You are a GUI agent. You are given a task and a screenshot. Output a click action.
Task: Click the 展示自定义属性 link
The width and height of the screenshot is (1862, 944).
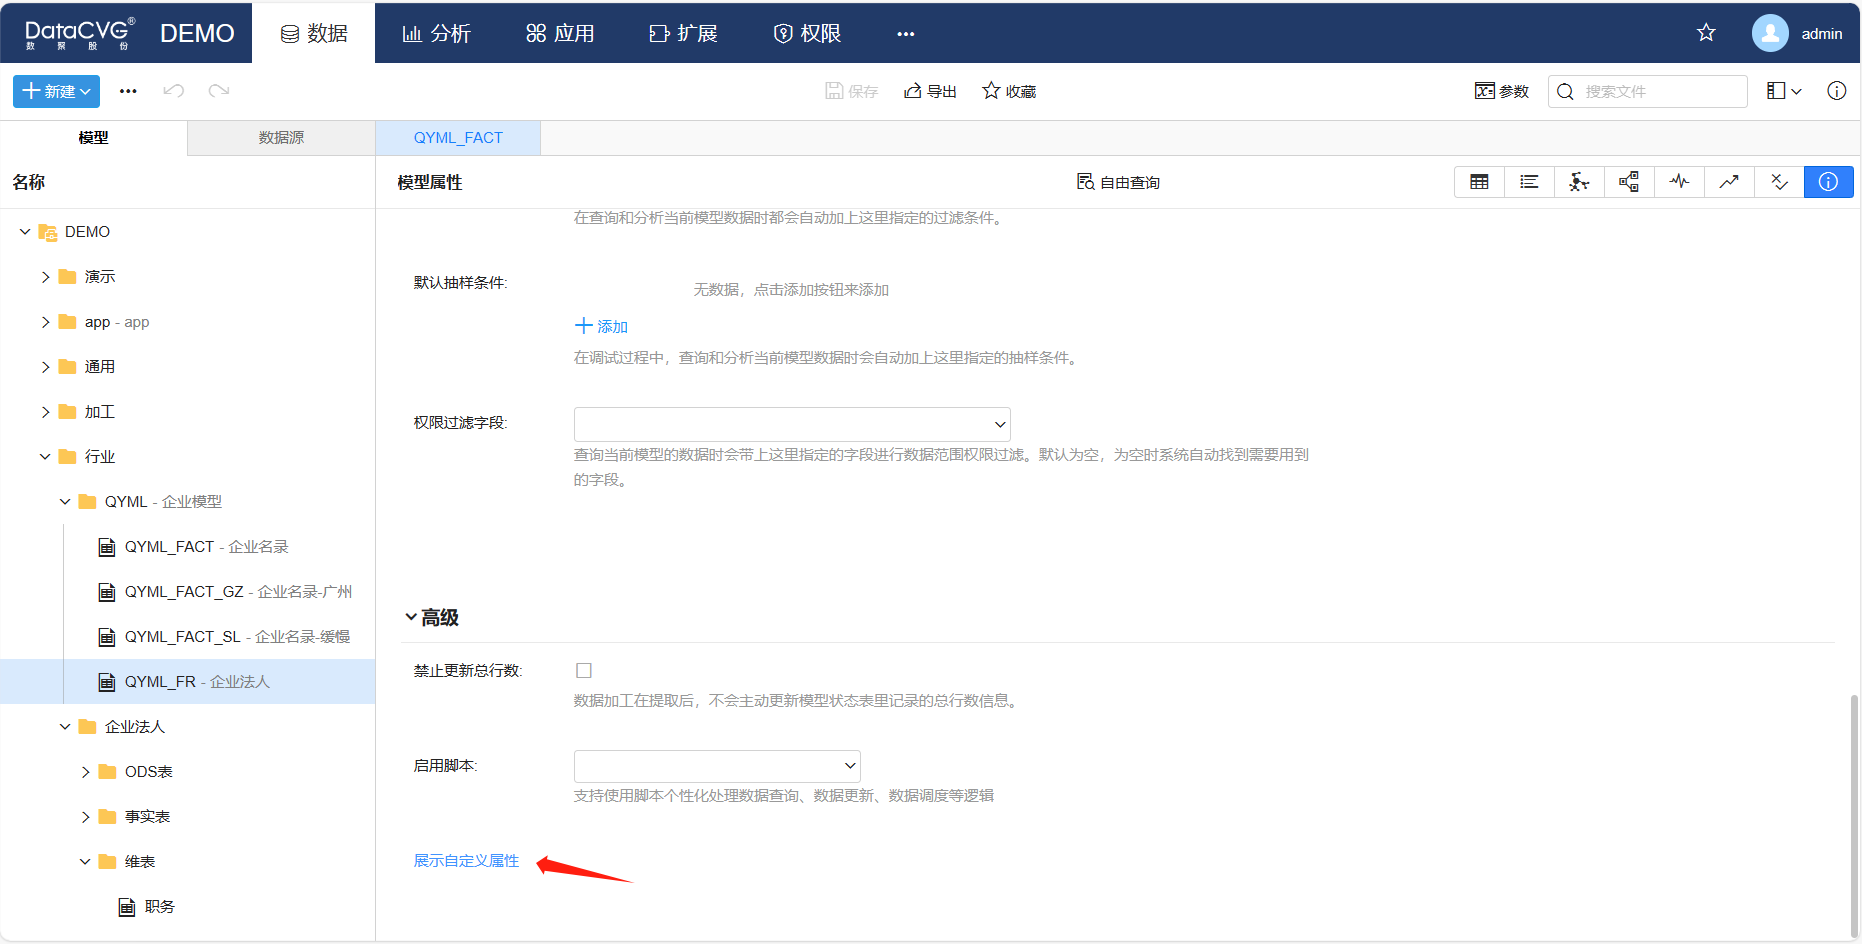coord(466,861)
